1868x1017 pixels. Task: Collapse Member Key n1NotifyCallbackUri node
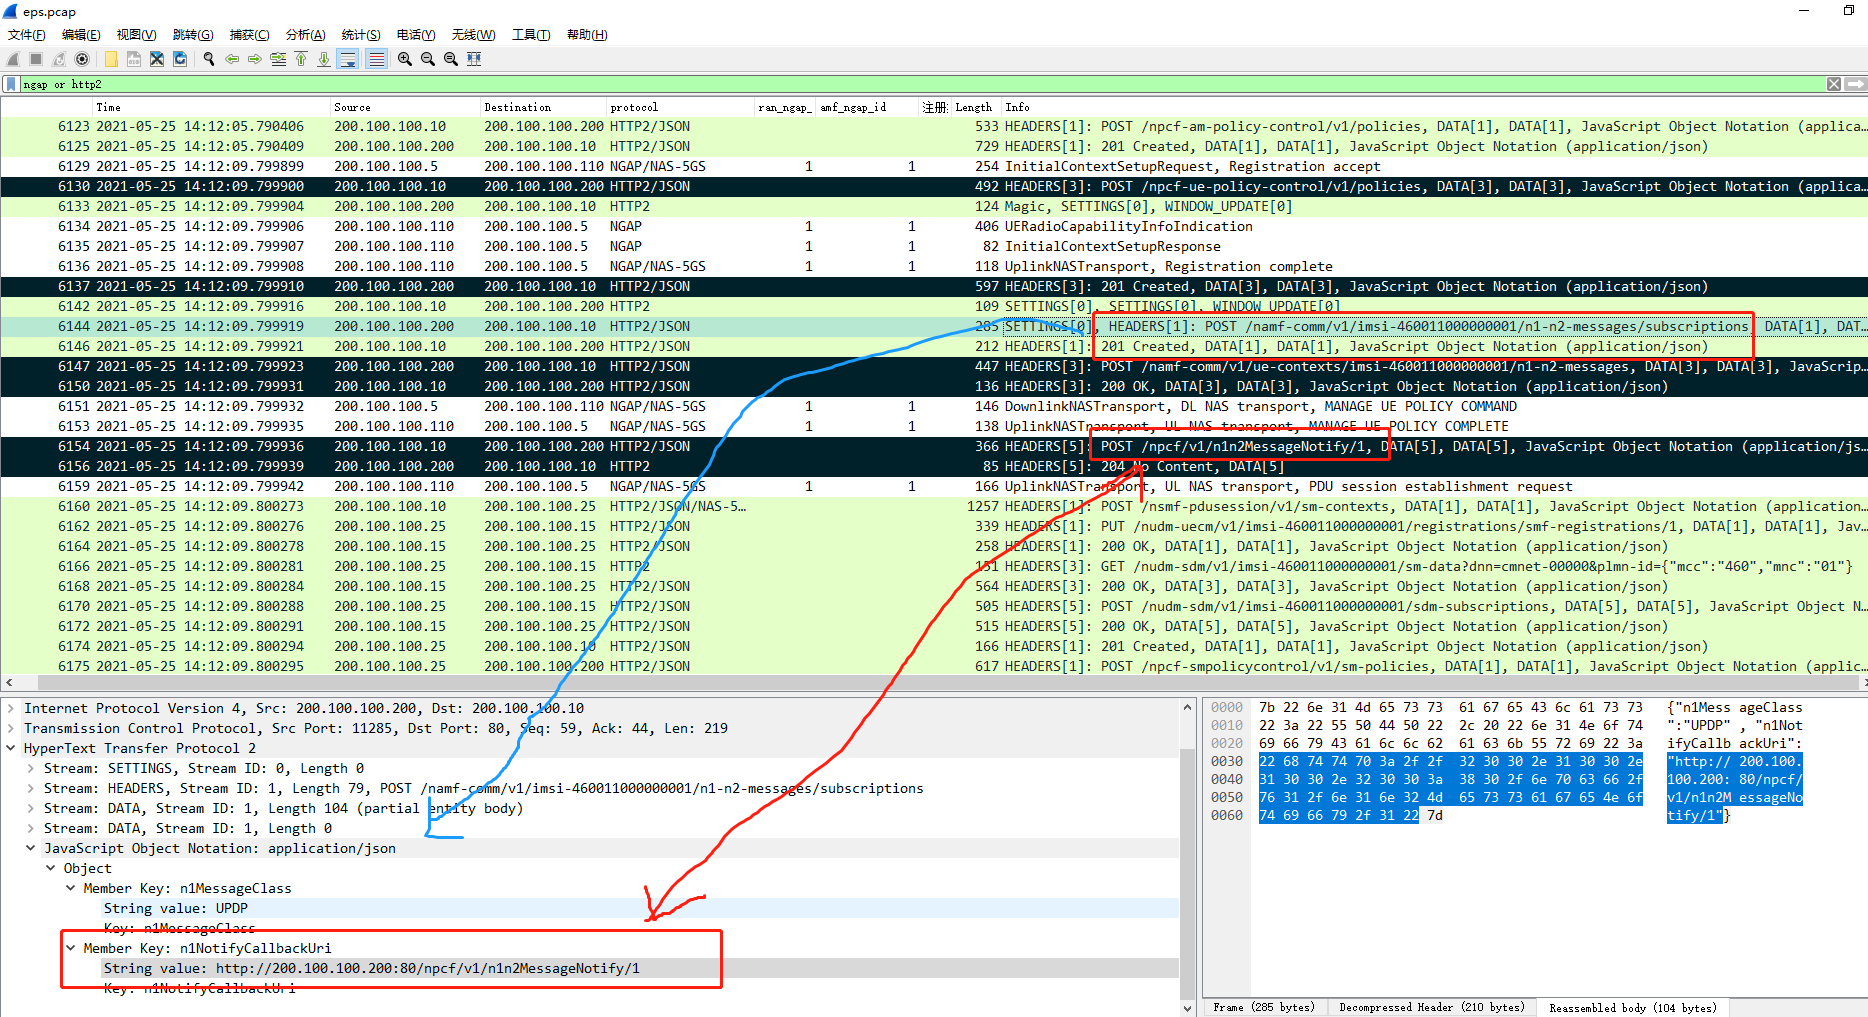[x=71, y=949]
